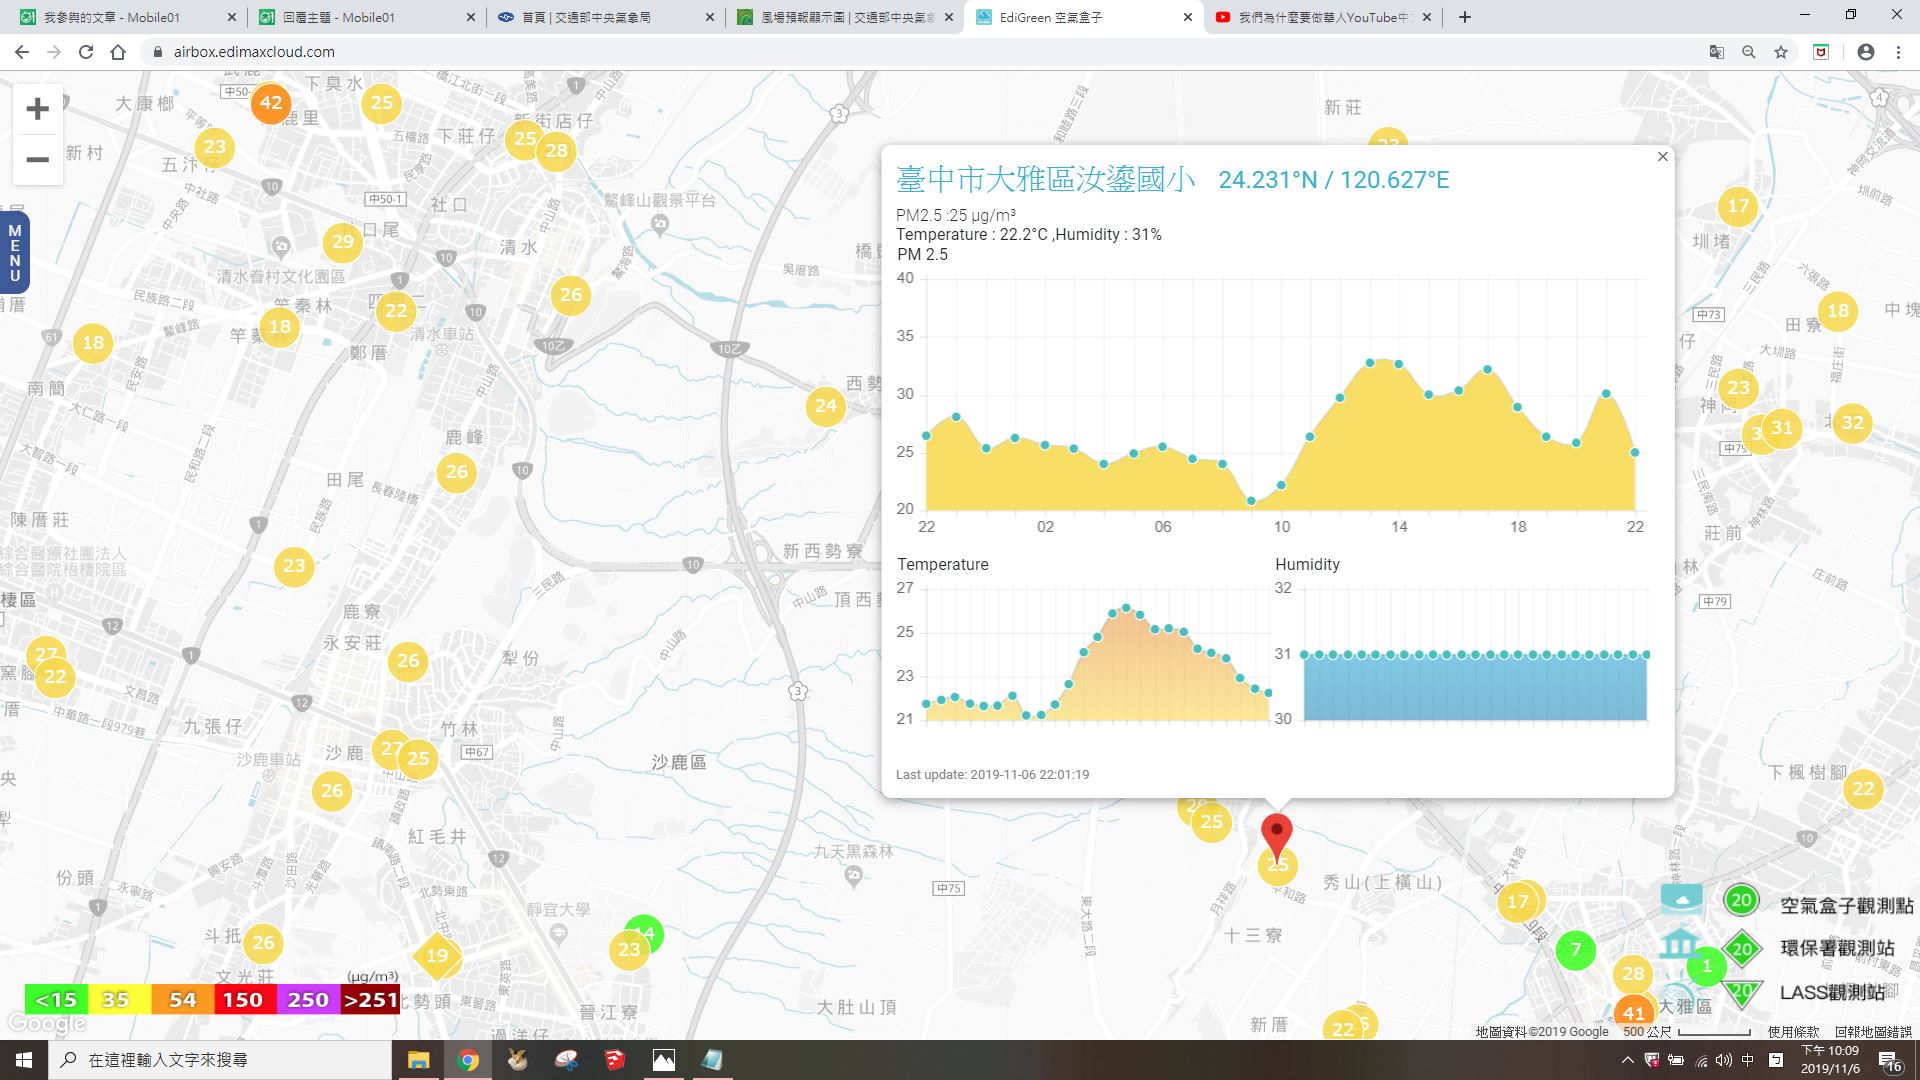Bookmark this page with star icon
The height and width of the screenshot is (1080, 1920).
tap(1781, 52)
